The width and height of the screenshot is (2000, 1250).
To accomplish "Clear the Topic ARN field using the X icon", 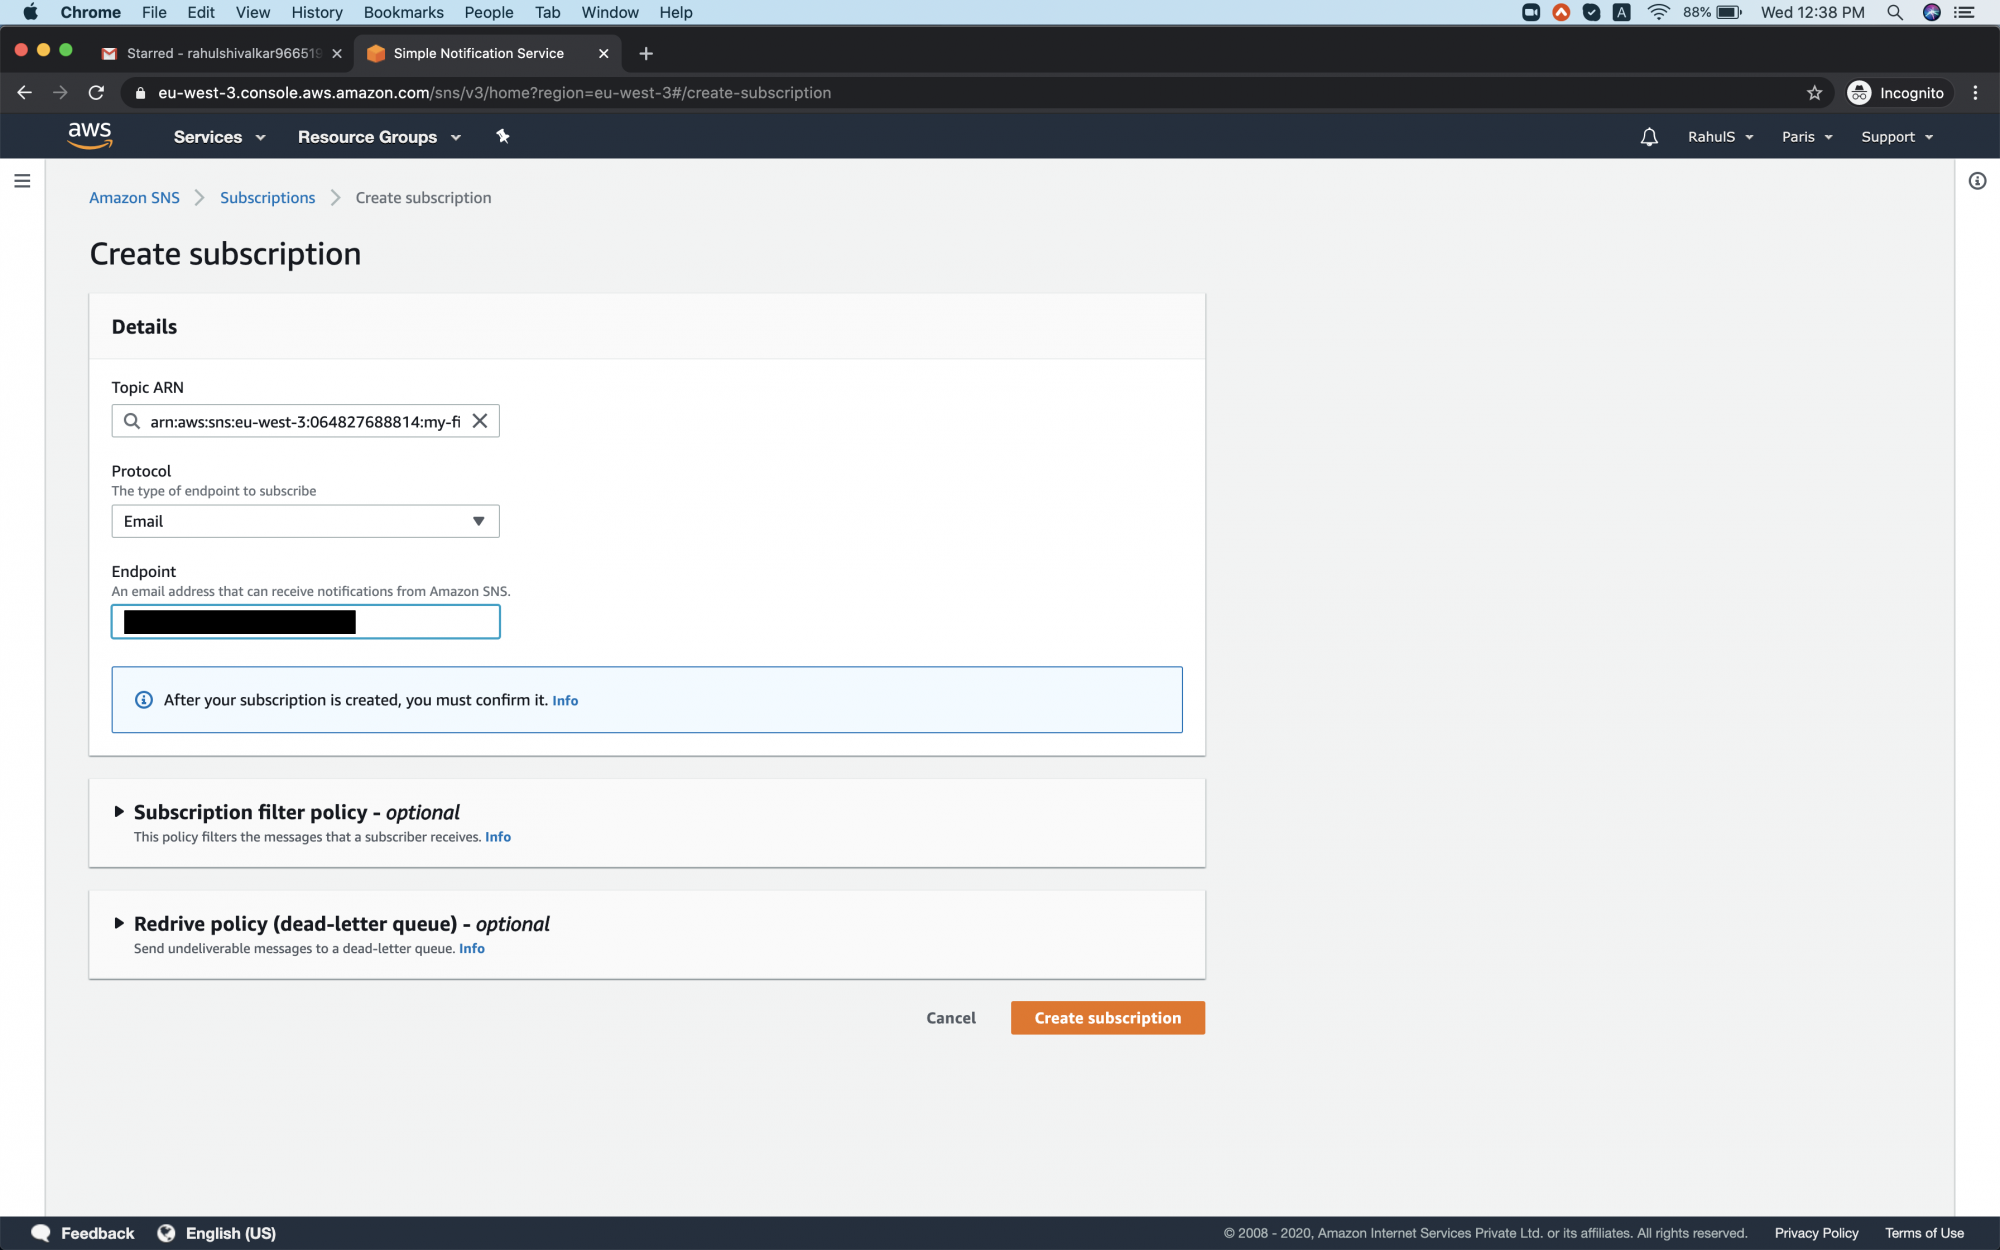I will [x=479, y=420].
